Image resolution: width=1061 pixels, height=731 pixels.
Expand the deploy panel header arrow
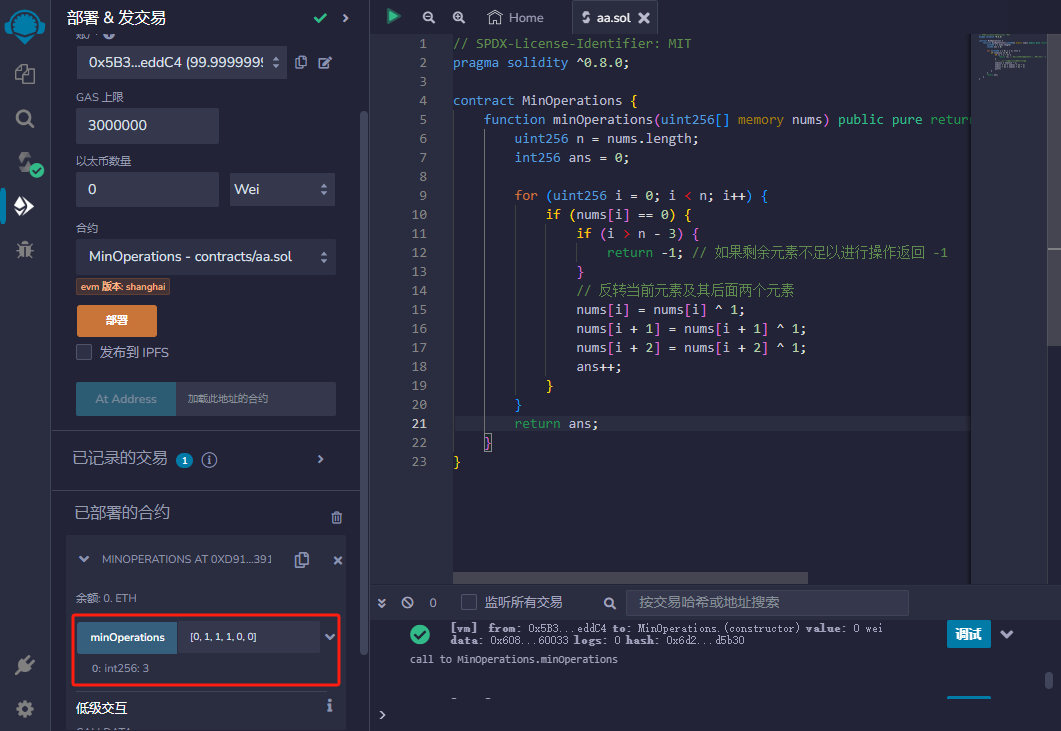[346, 18]
